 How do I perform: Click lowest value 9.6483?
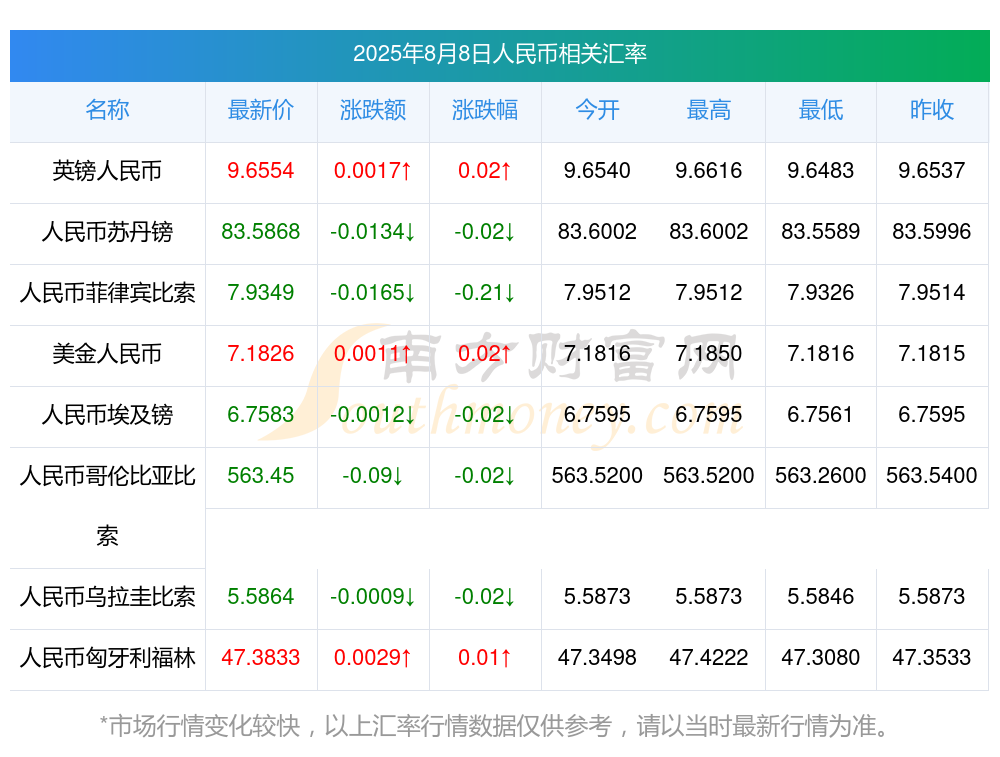[821, 170]
